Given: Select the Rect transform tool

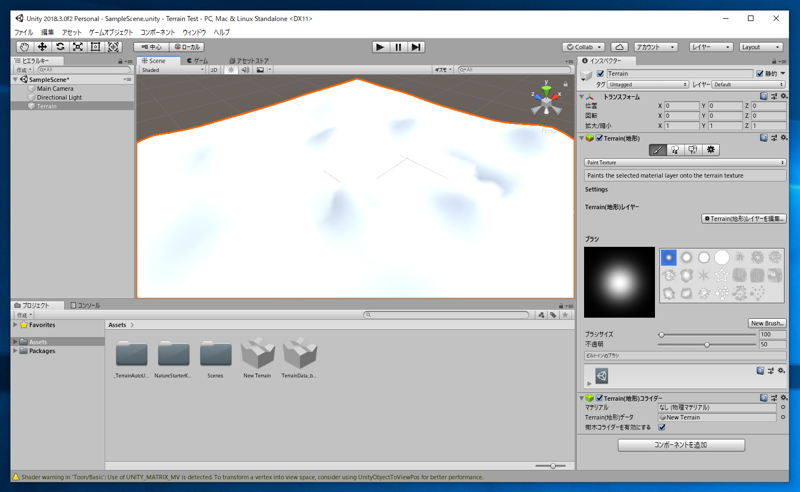Looking at the screenshot, I should [95, 47].
